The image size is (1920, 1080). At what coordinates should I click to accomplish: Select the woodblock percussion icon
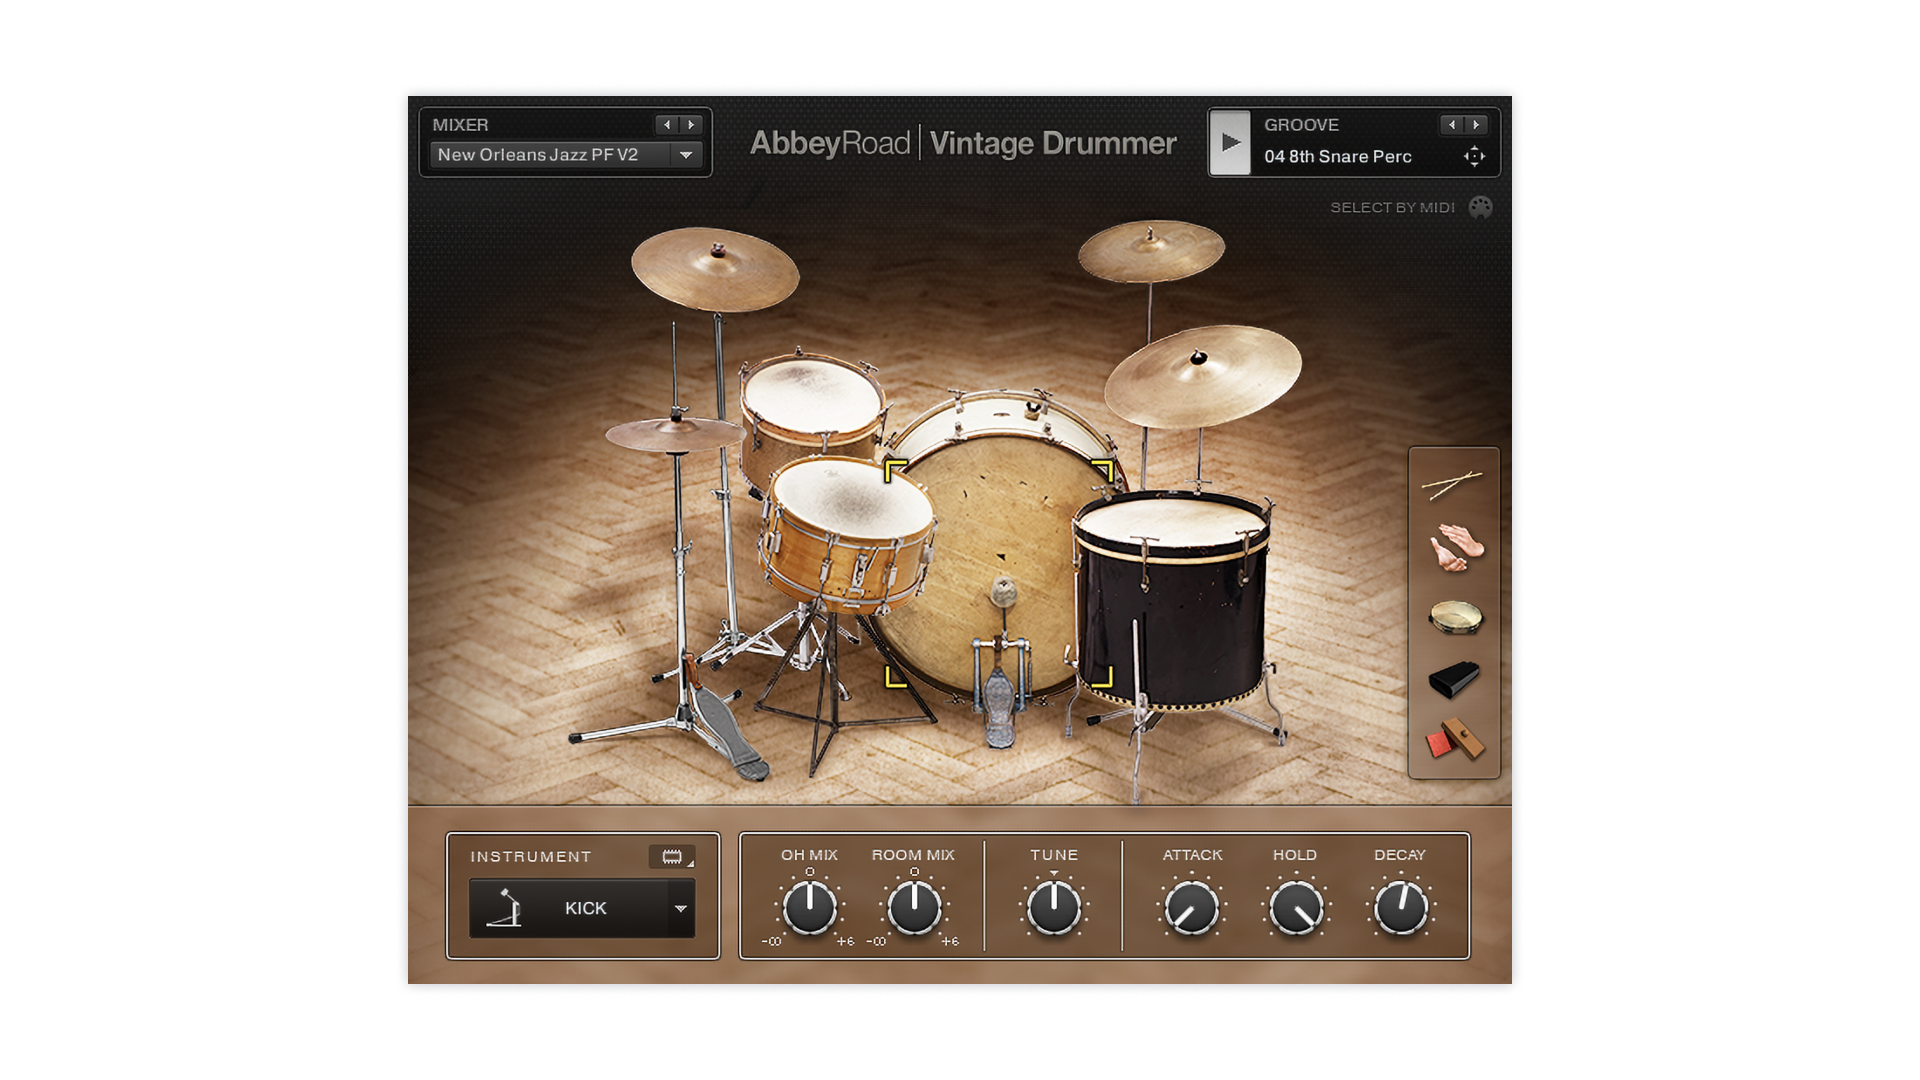click(x=1455, y=741)
